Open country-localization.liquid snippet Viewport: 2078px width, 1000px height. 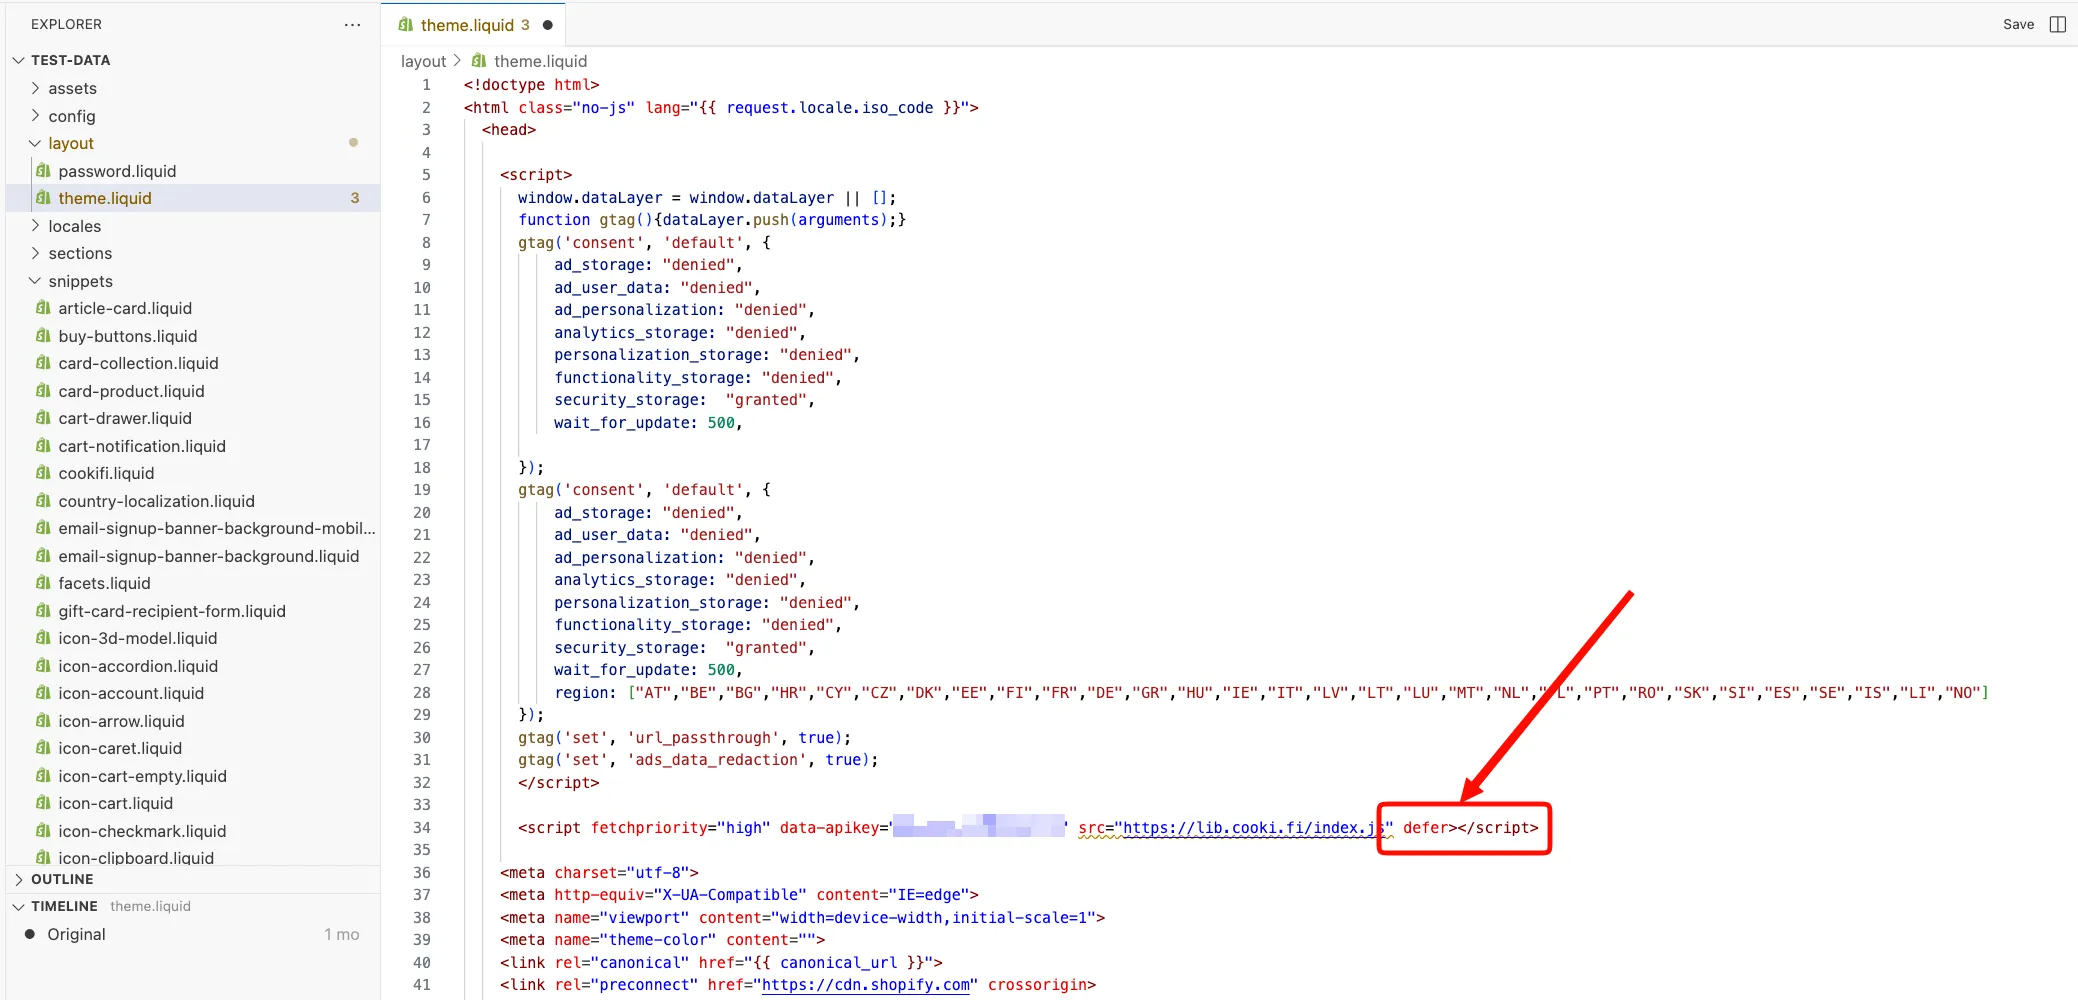[x=156, y=501]
